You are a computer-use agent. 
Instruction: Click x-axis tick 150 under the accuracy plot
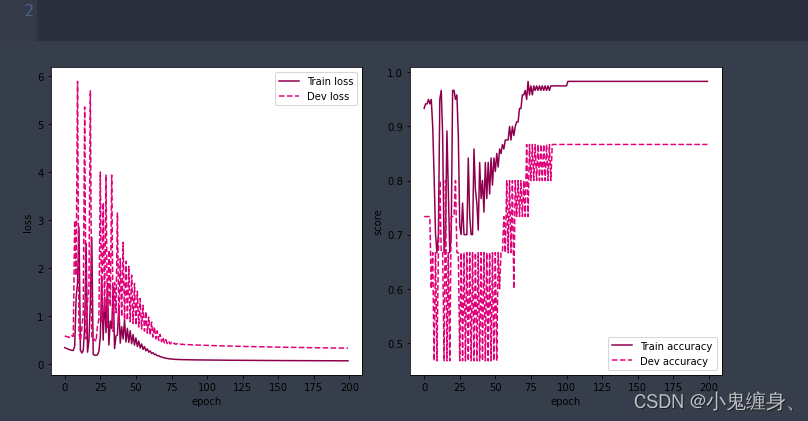click(637, 387)
